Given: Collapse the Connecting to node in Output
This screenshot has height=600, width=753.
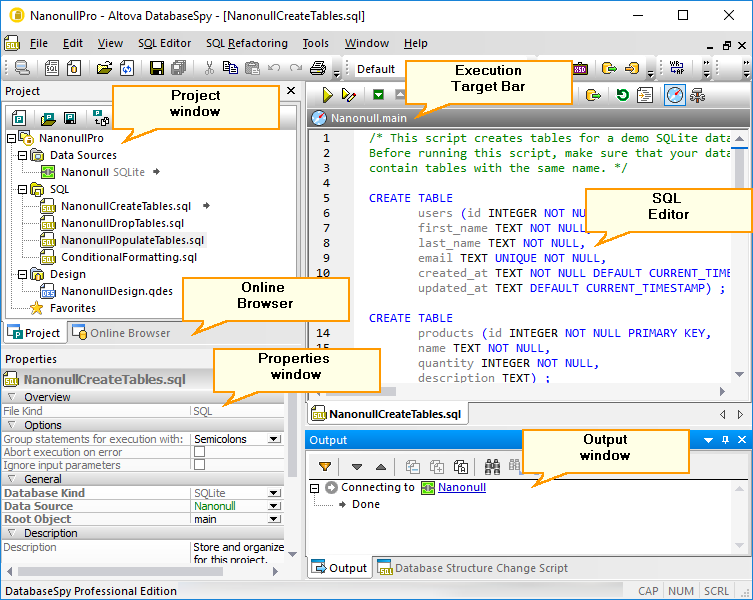Looking at the screenshot, I should click(315, 488).
